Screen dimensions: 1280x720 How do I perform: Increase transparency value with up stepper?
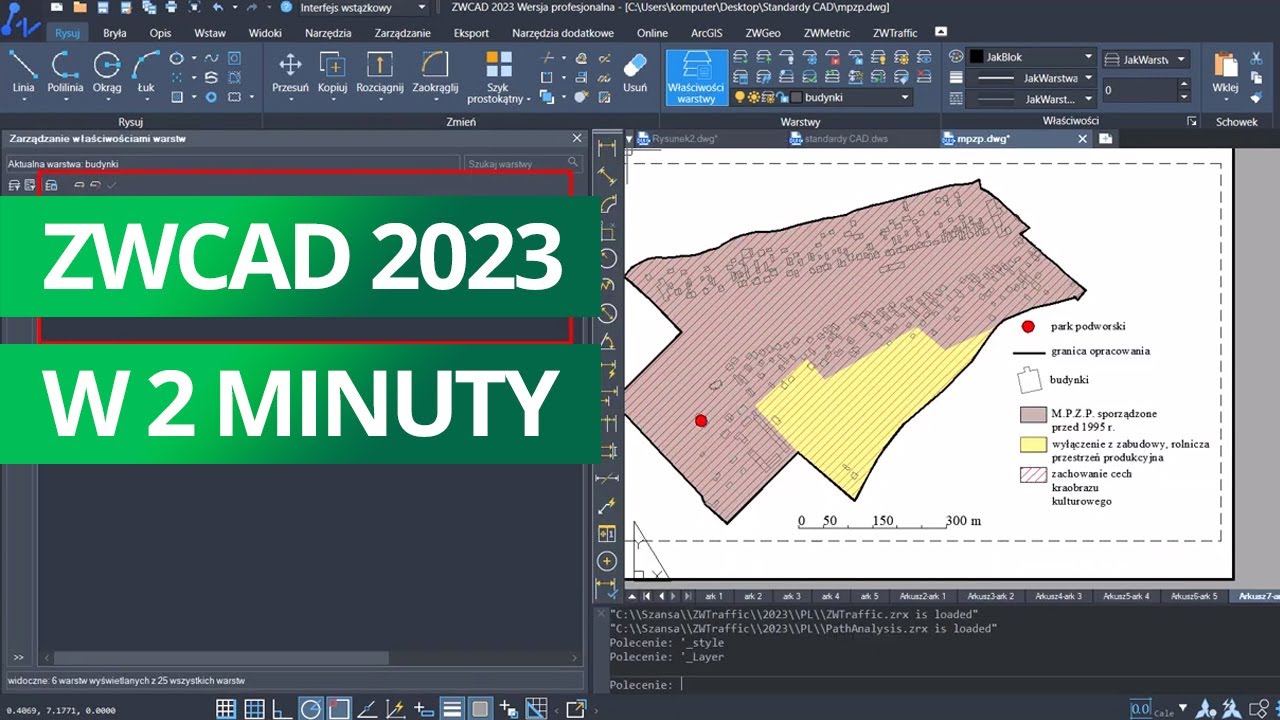1184,85
